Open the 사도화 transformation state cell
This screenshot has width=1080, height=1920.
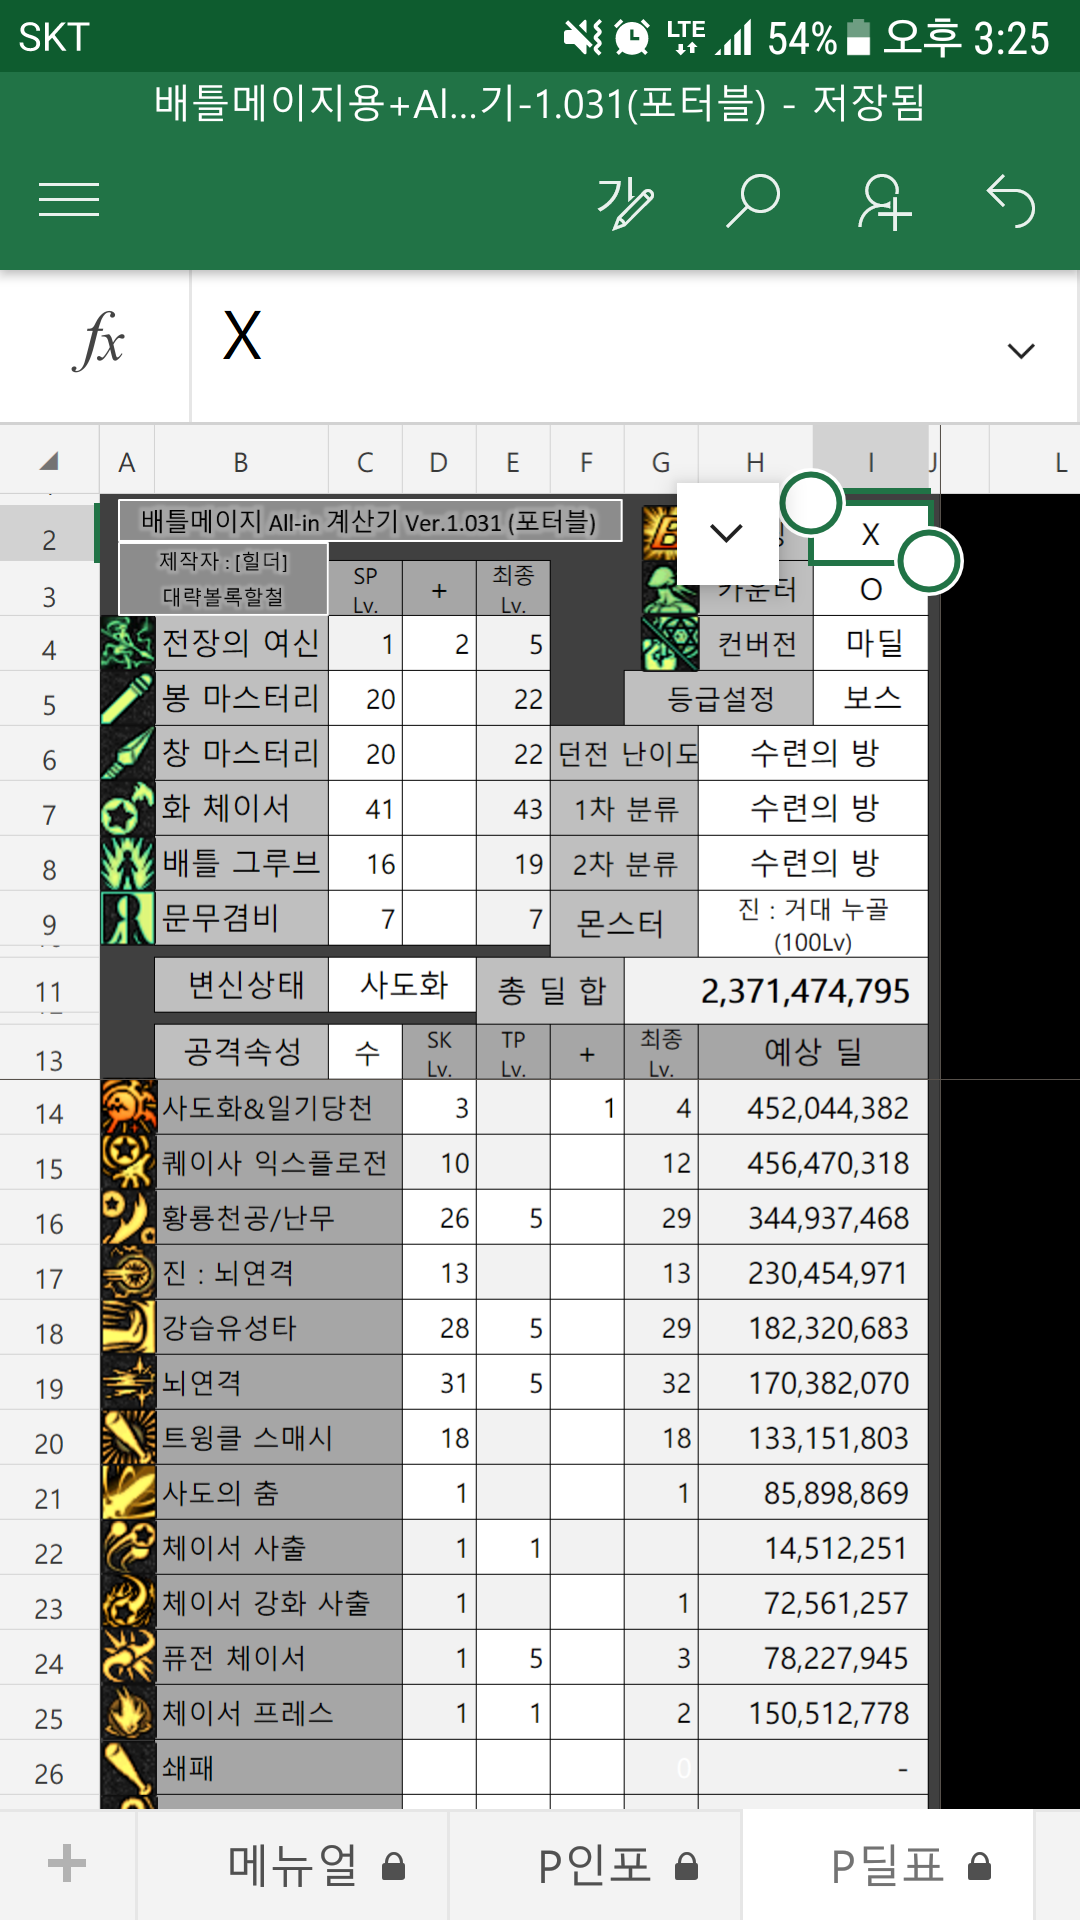click(x=402, y=985)
